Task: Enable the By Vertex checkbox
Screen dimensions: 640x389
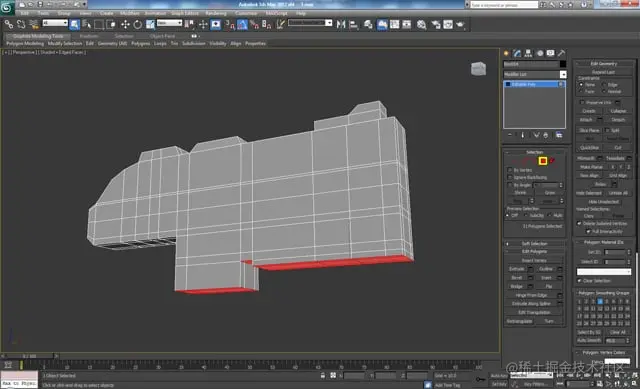Action: point(509,170)
